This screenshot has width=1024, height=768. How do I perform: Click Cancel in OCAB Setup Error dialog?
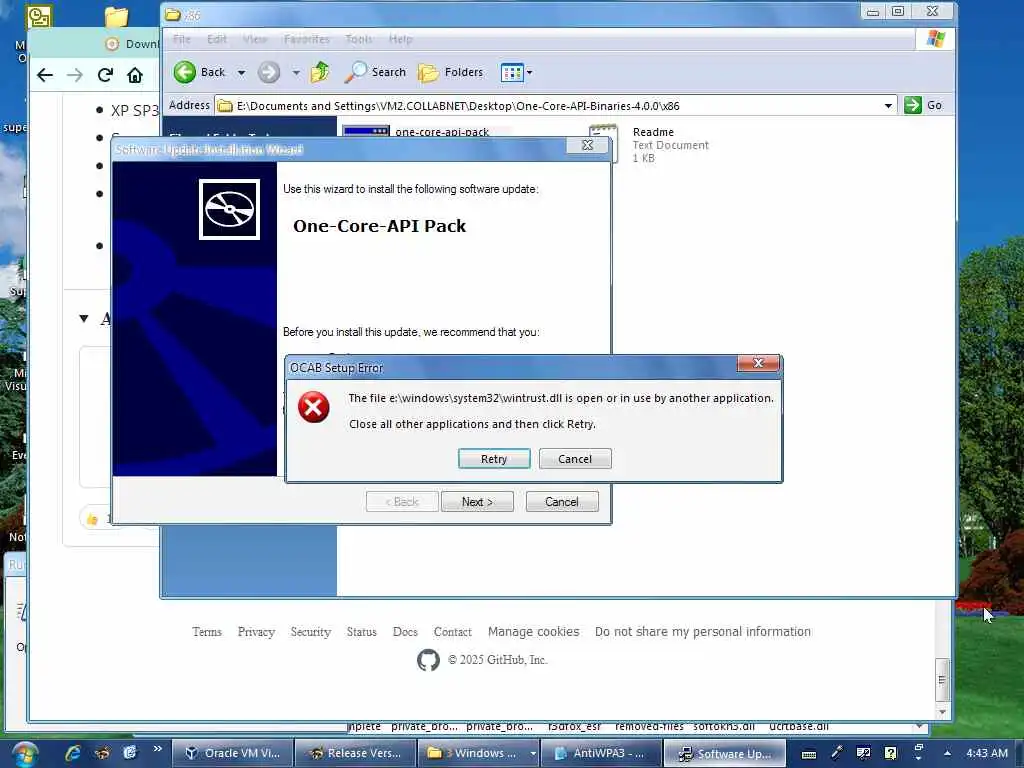pos(575,458)
